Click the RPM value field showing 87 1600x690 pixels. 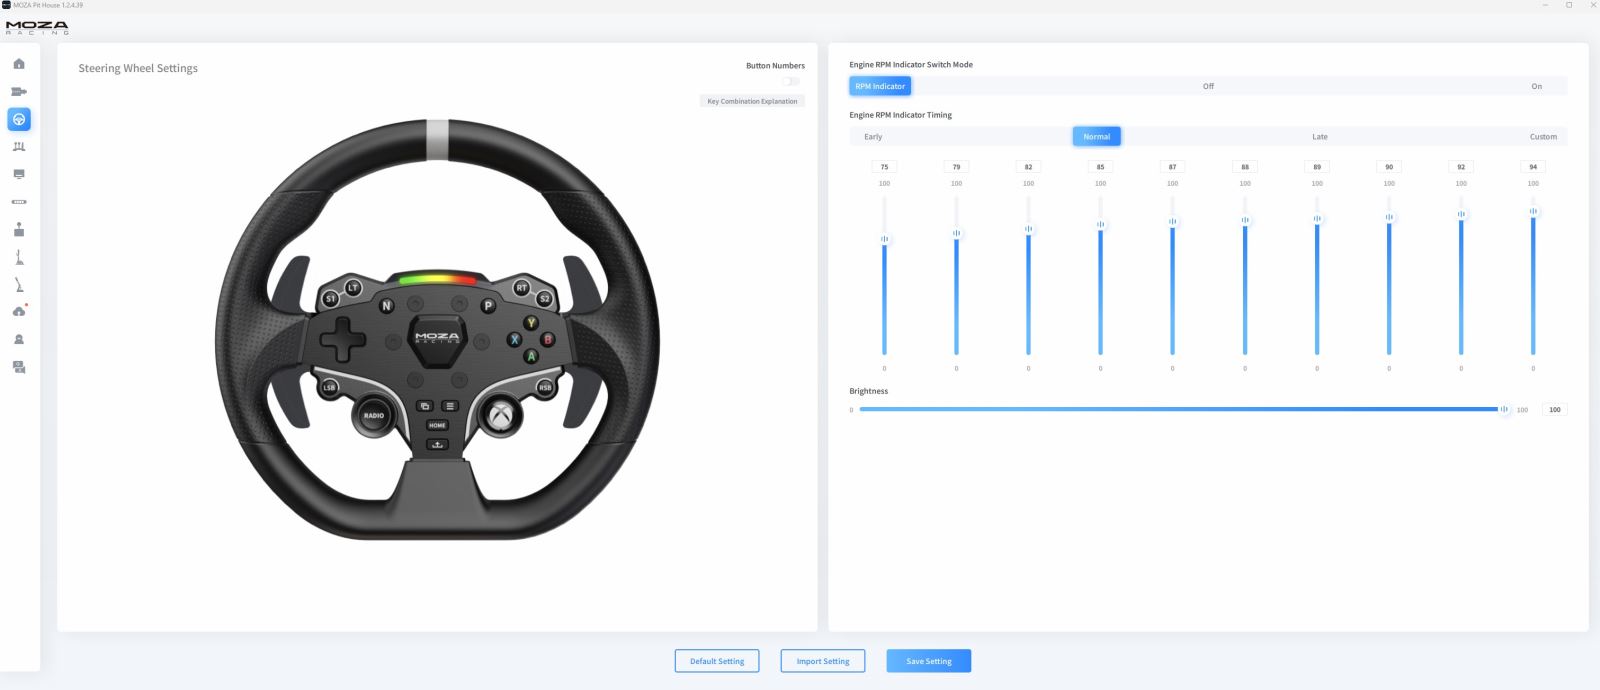point(1172,167)
